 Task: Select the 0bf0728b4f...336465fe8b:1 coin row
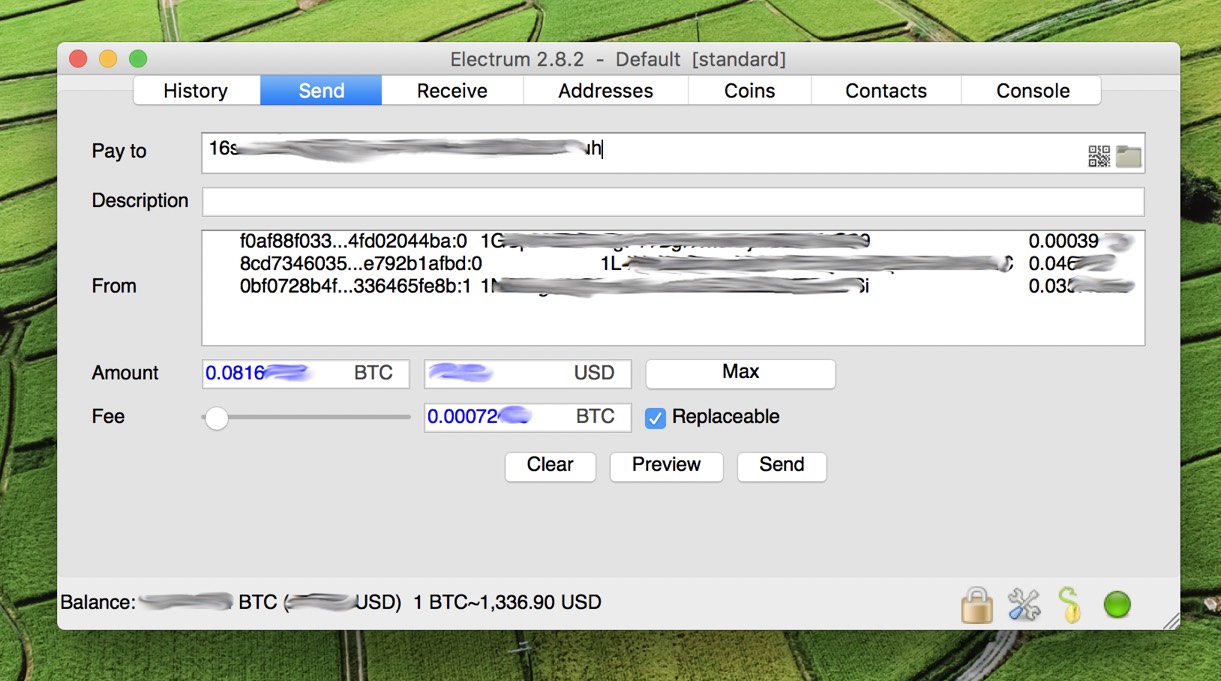[673, 286]
